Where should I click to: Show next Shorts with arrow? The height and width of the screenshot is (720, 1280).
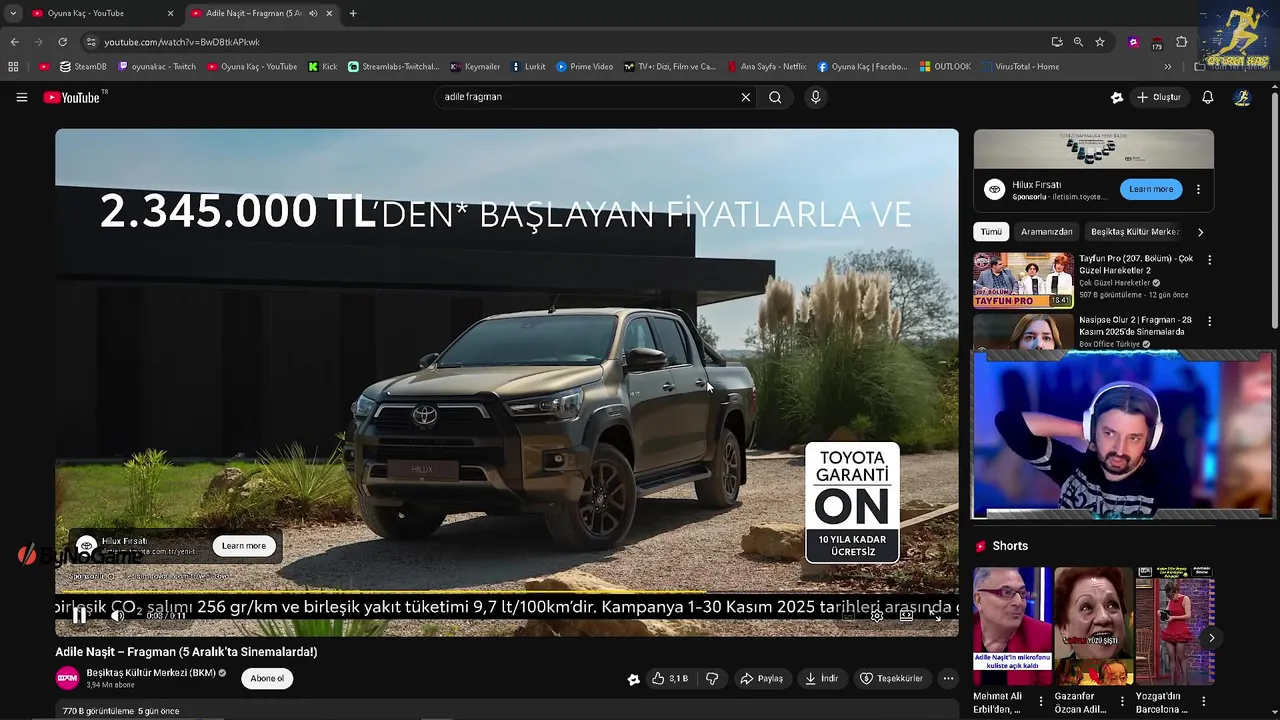(x=1211, y=638)
